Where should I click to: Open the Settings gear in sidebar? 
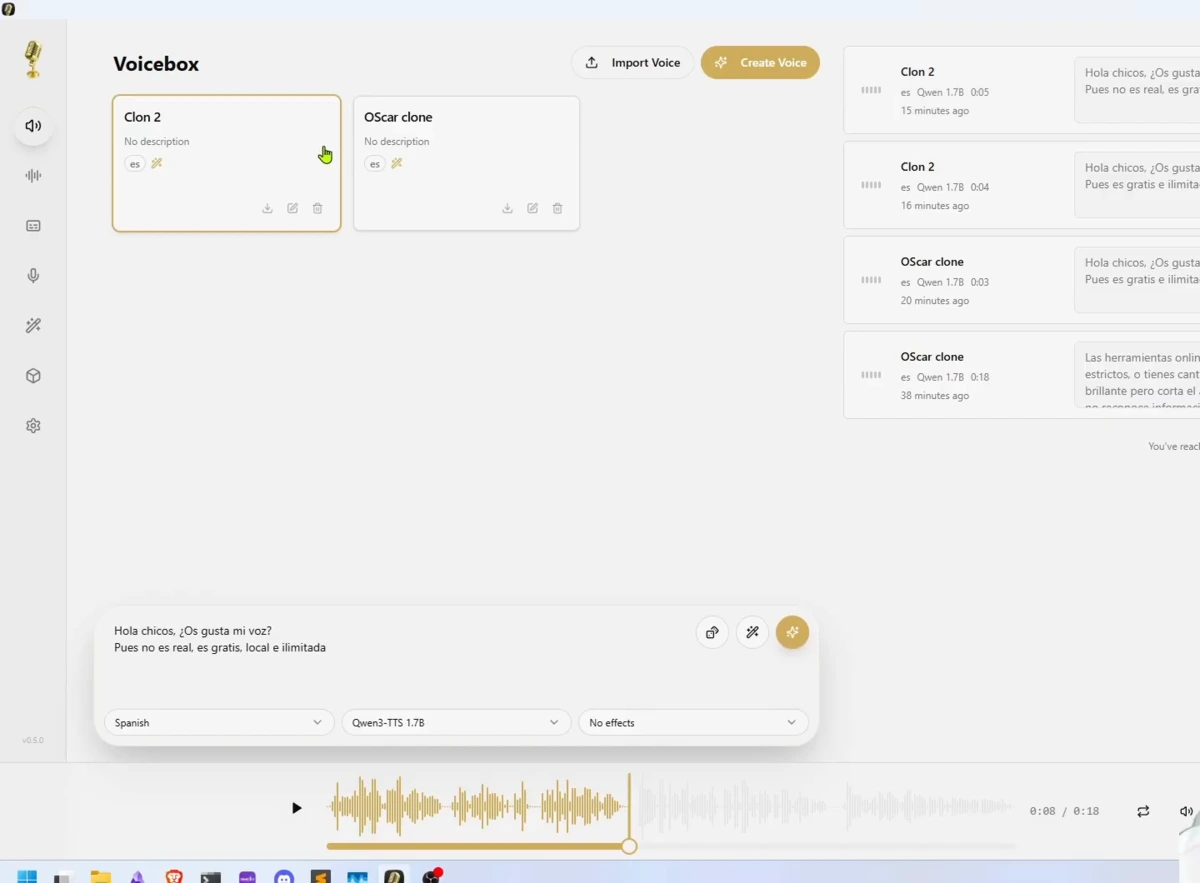[33, 426]
